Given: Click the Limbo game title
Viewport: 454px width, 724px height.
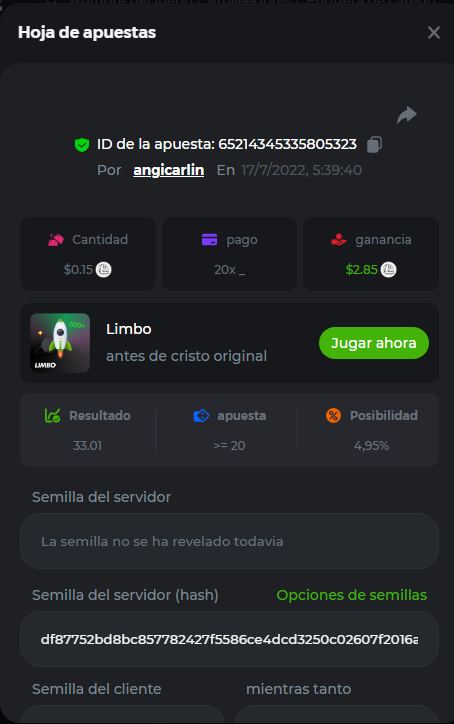Looking at the screenshot, I should pyautogui.click(x=129, y=329).
